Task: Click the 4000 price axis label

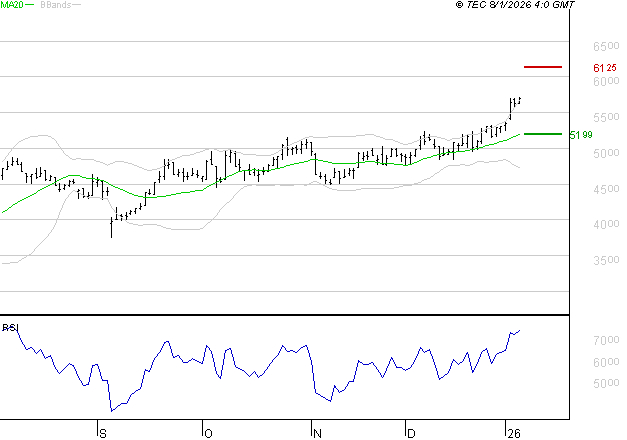Action: coord(606,225)
